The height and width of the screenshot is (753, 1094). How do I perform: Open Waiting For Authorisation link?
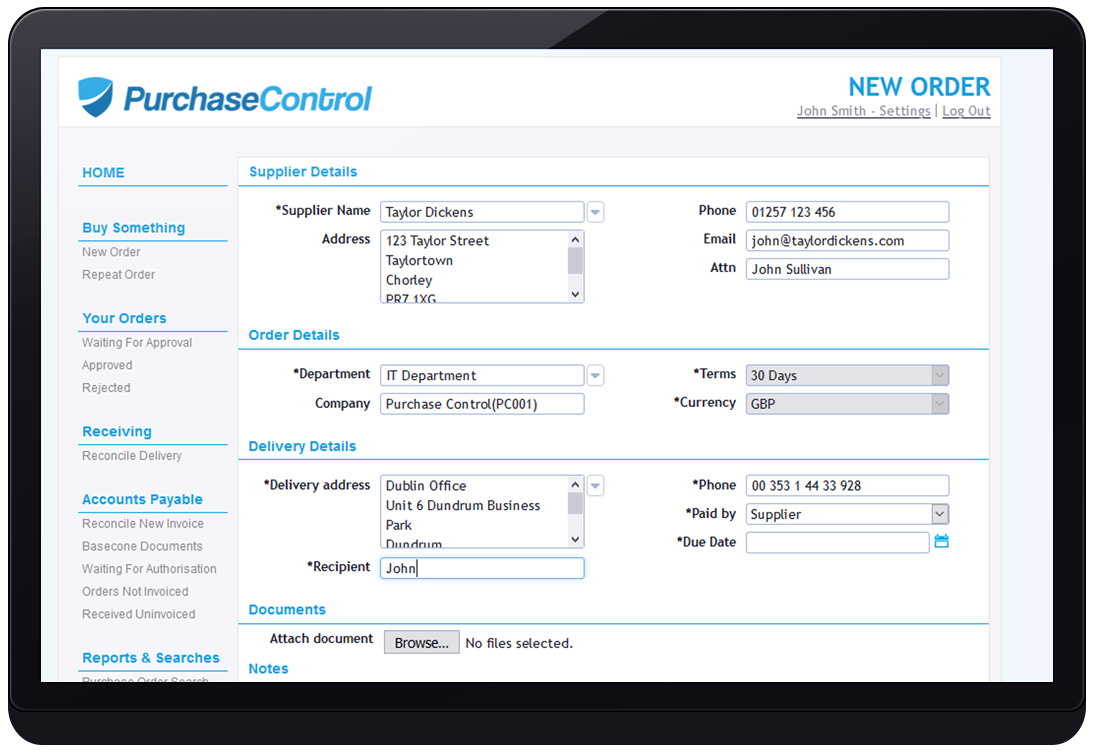click(149, 569)
